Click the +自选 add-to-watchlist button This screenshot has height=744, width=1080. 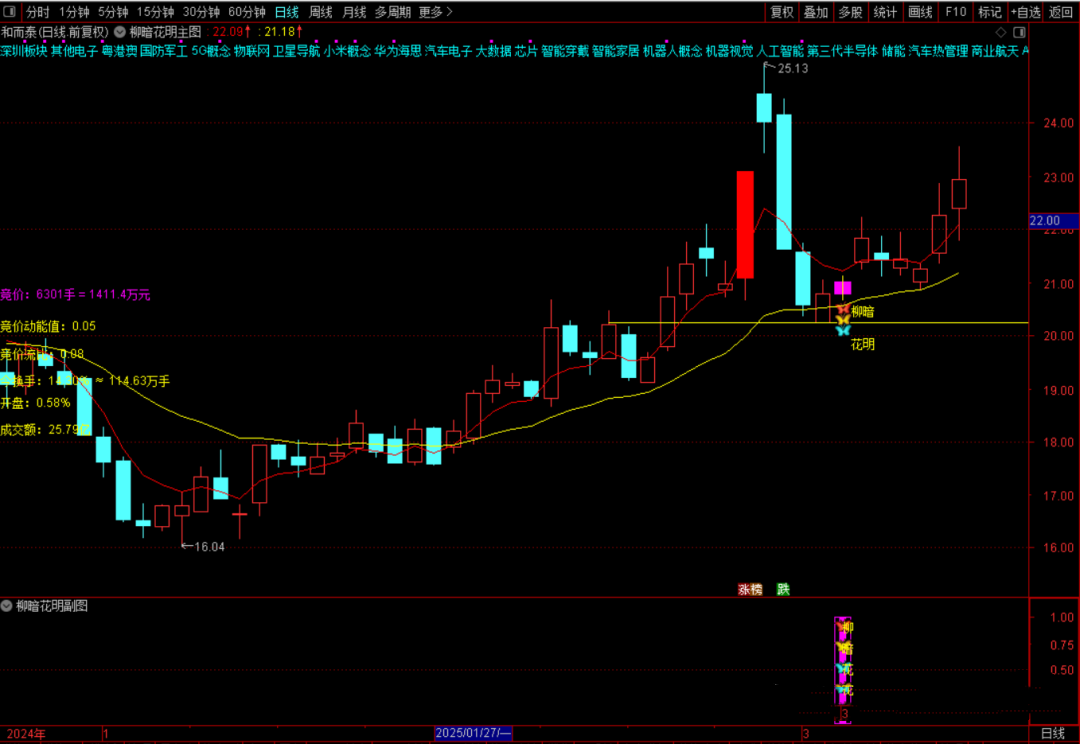[x=1025, y=12]
